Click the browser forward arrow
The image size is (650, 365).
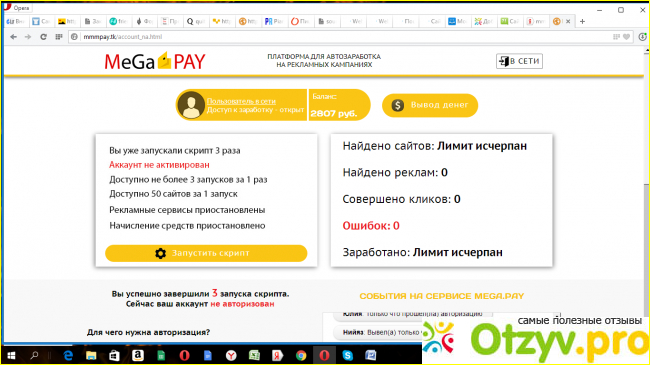point(28,37)
